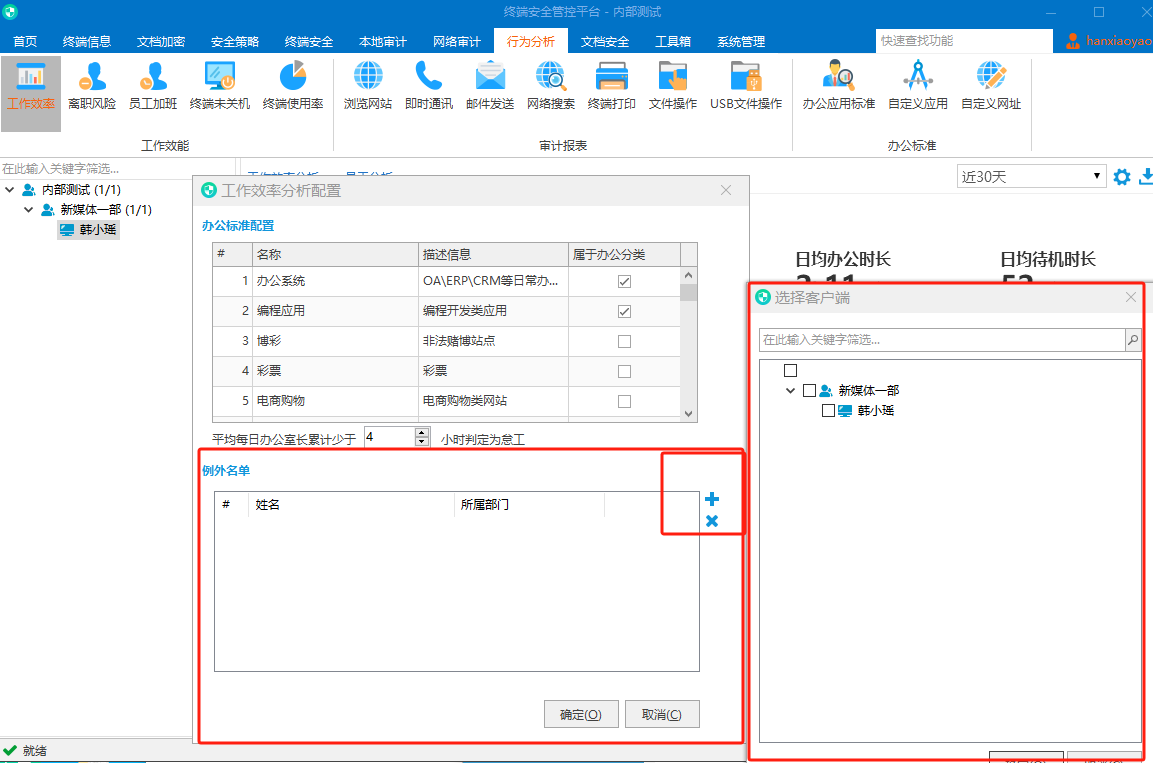
Task: Switch to the 文档加密 tab
Action: (x=160, y=41)
